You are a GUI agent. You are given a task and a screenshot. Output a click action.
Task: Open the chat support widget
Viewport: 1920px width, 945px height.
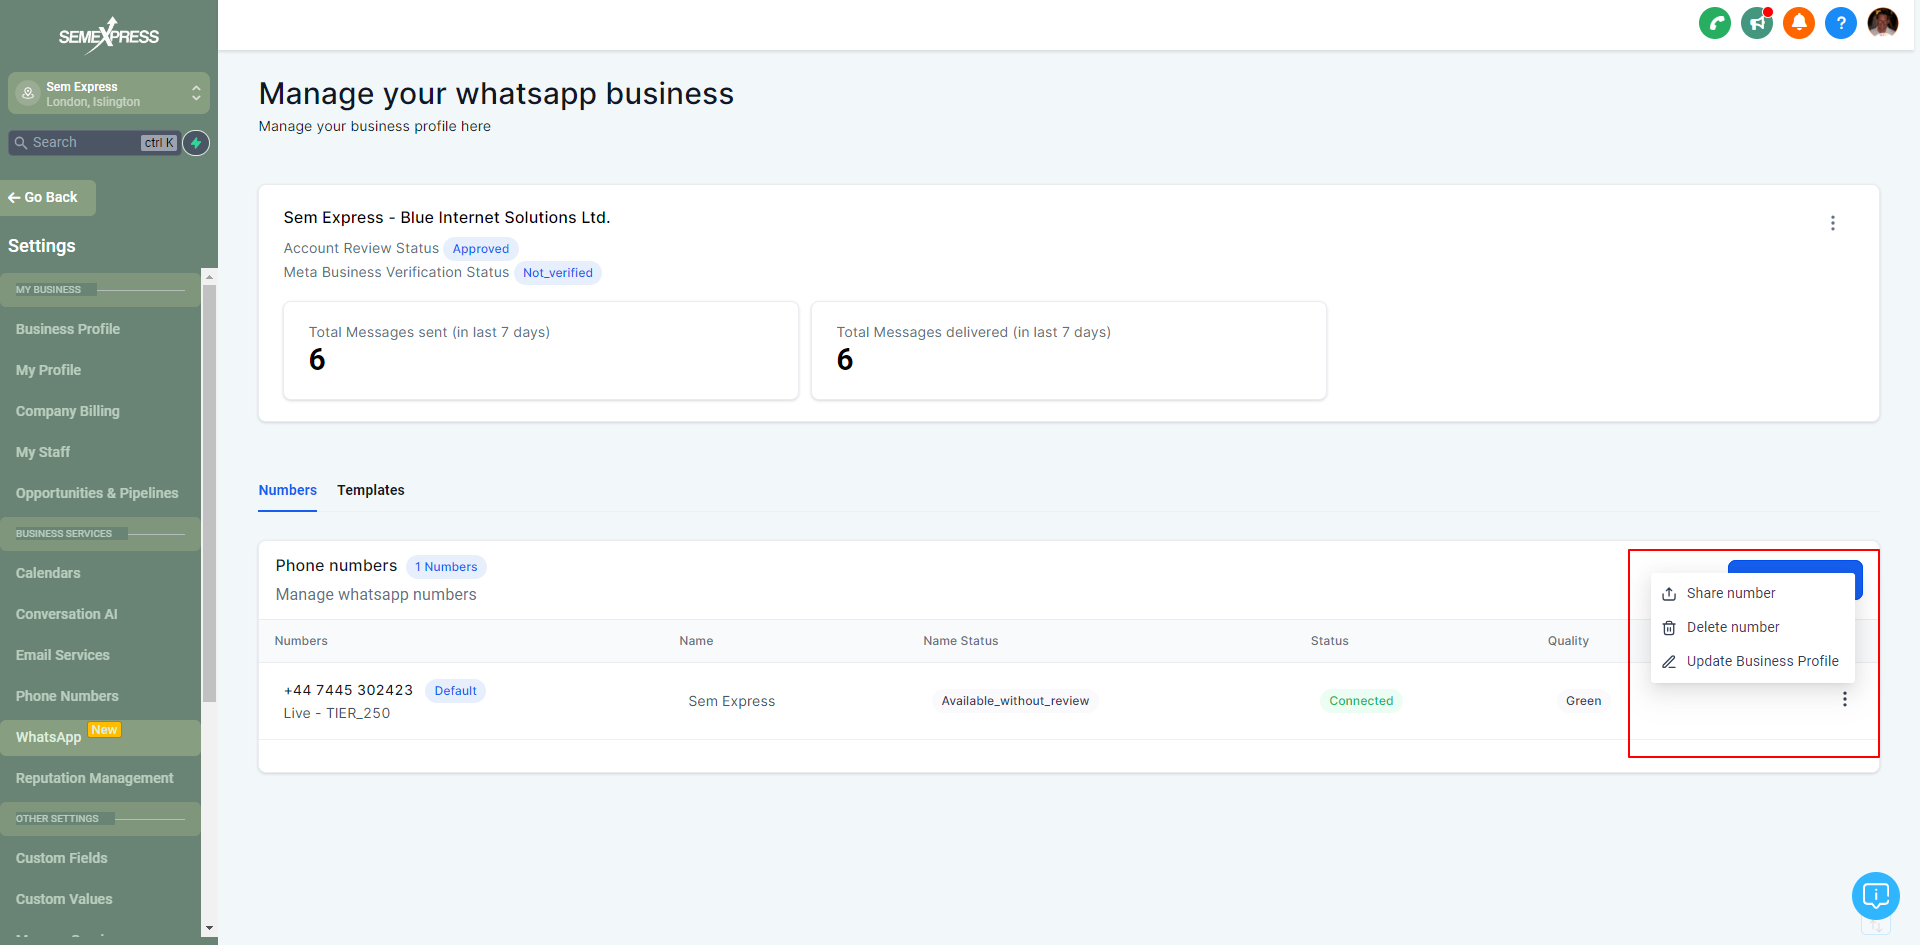[1875, 896]
